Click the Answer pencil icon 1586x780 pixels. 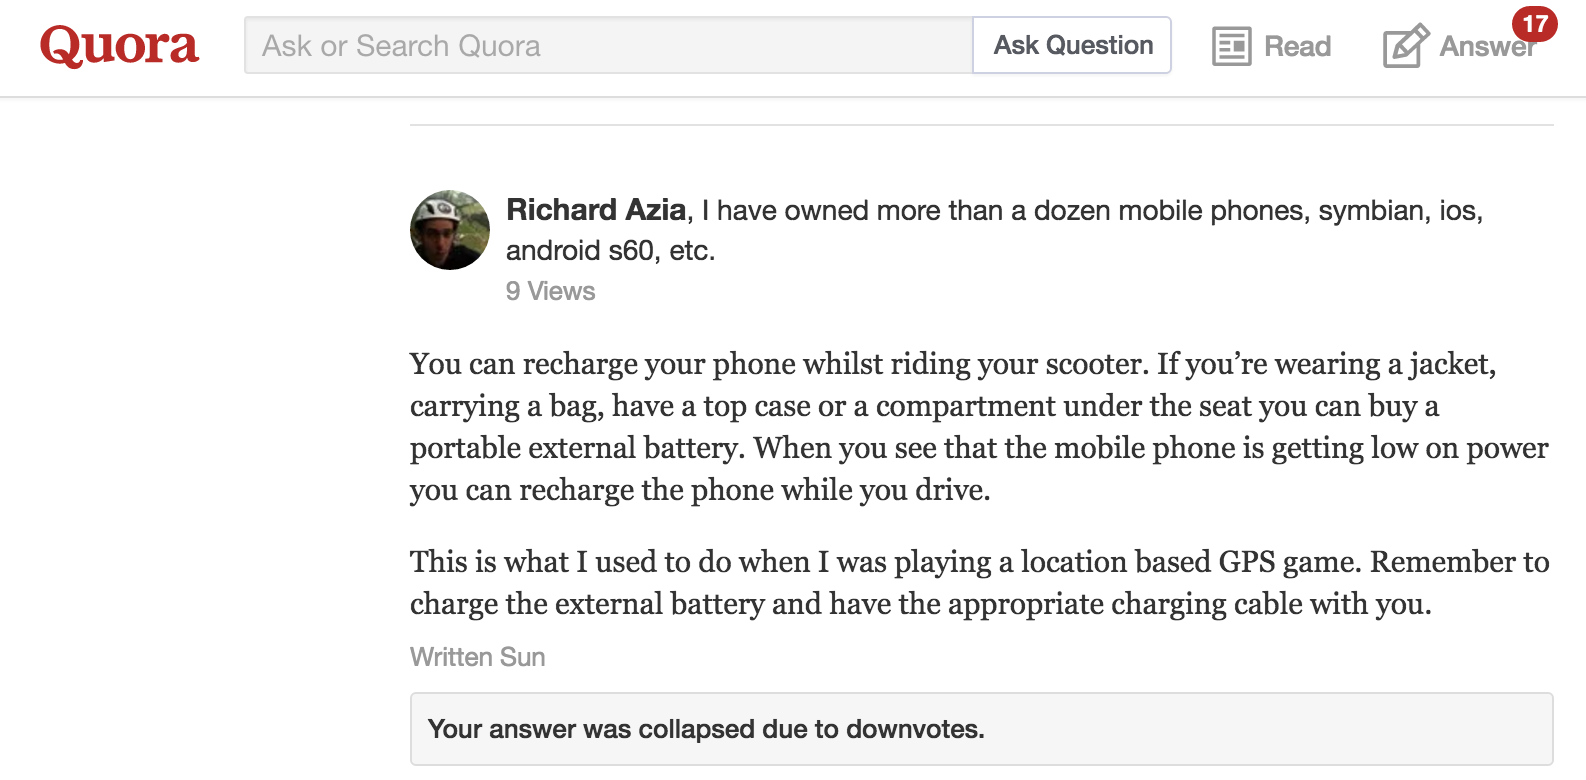click(1406, 46)
